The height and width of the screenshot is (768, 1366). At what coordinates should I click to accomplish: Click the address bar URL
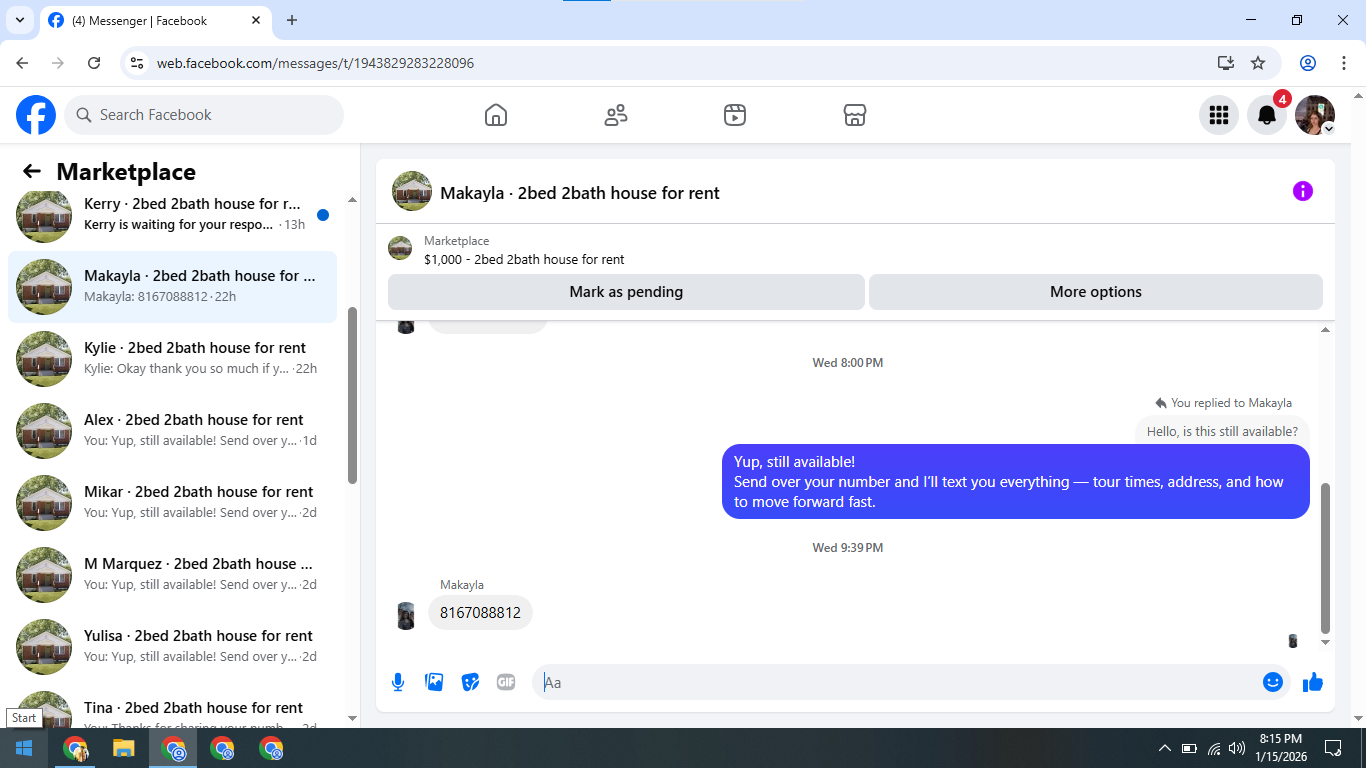(315, 63)
